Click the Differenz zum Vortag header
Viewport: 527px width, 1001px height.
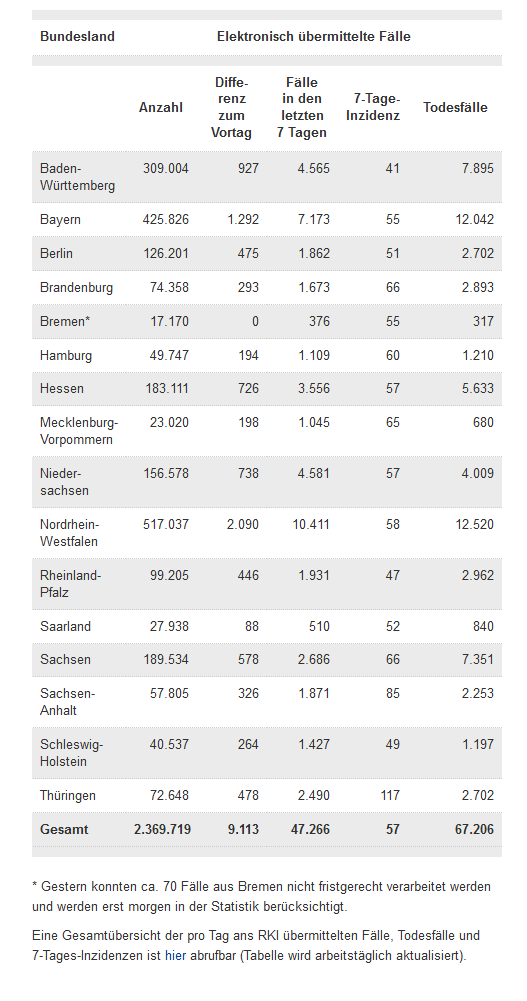tap(232, 107)
